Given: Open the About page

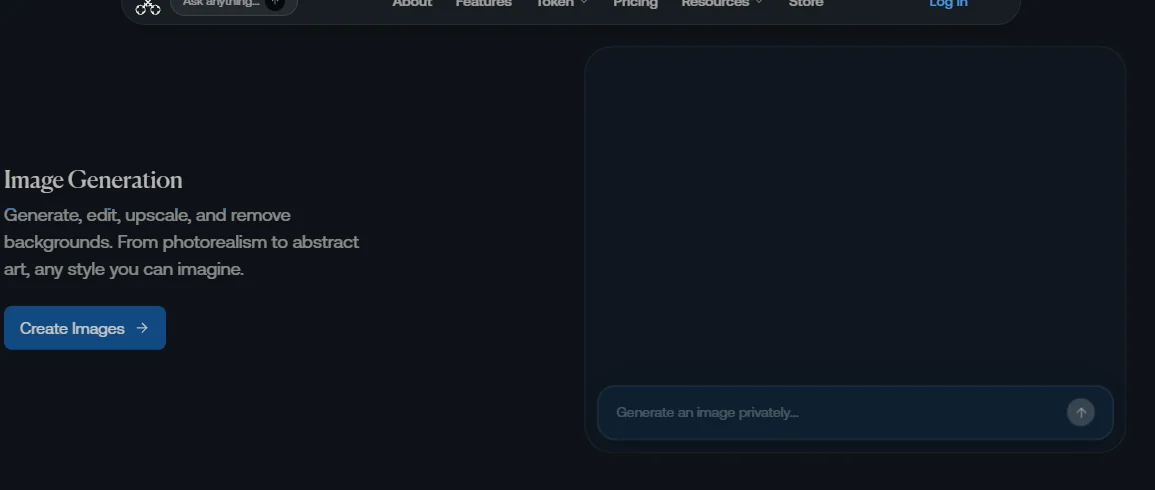Looking at the screenshot, I should (x=412, y=4).
